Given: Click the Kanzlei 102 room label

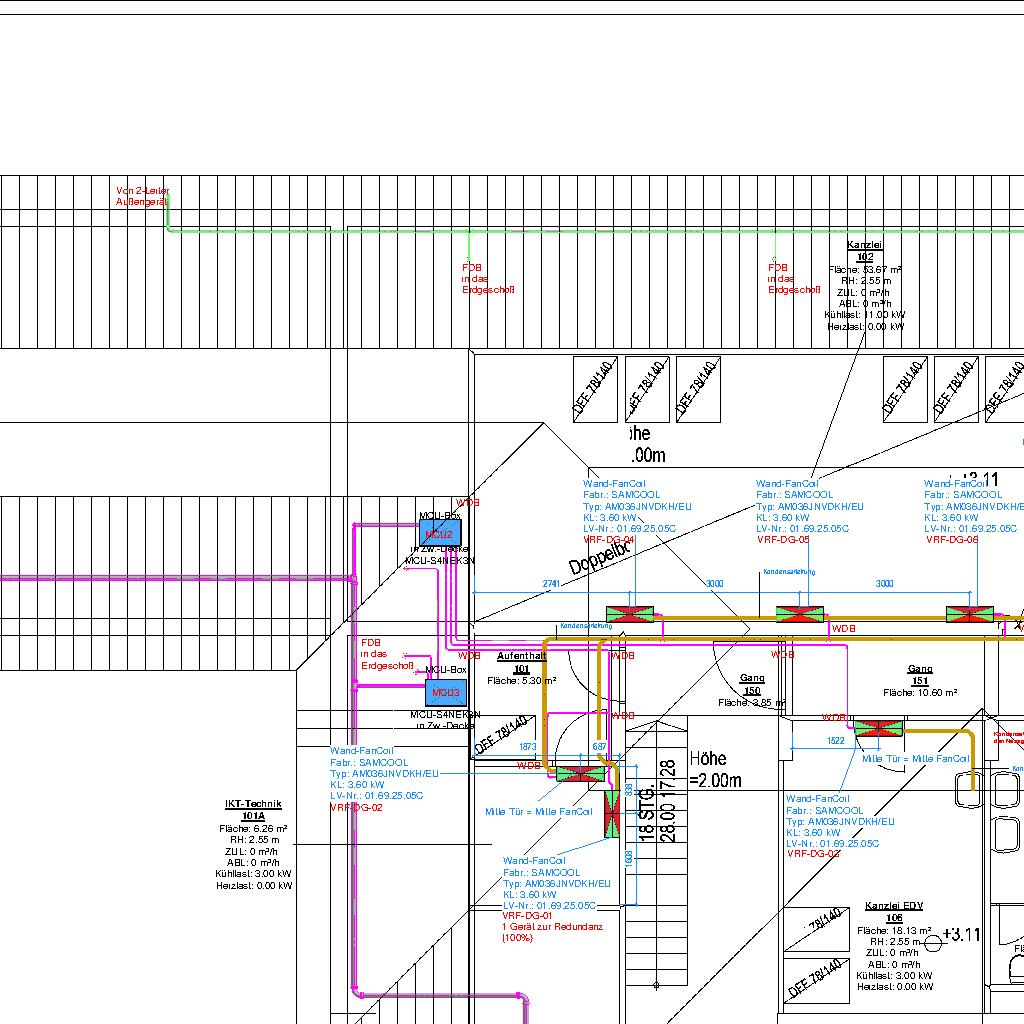Looking at the screenshot, I should pyautogui.click(x=865, y=251).
